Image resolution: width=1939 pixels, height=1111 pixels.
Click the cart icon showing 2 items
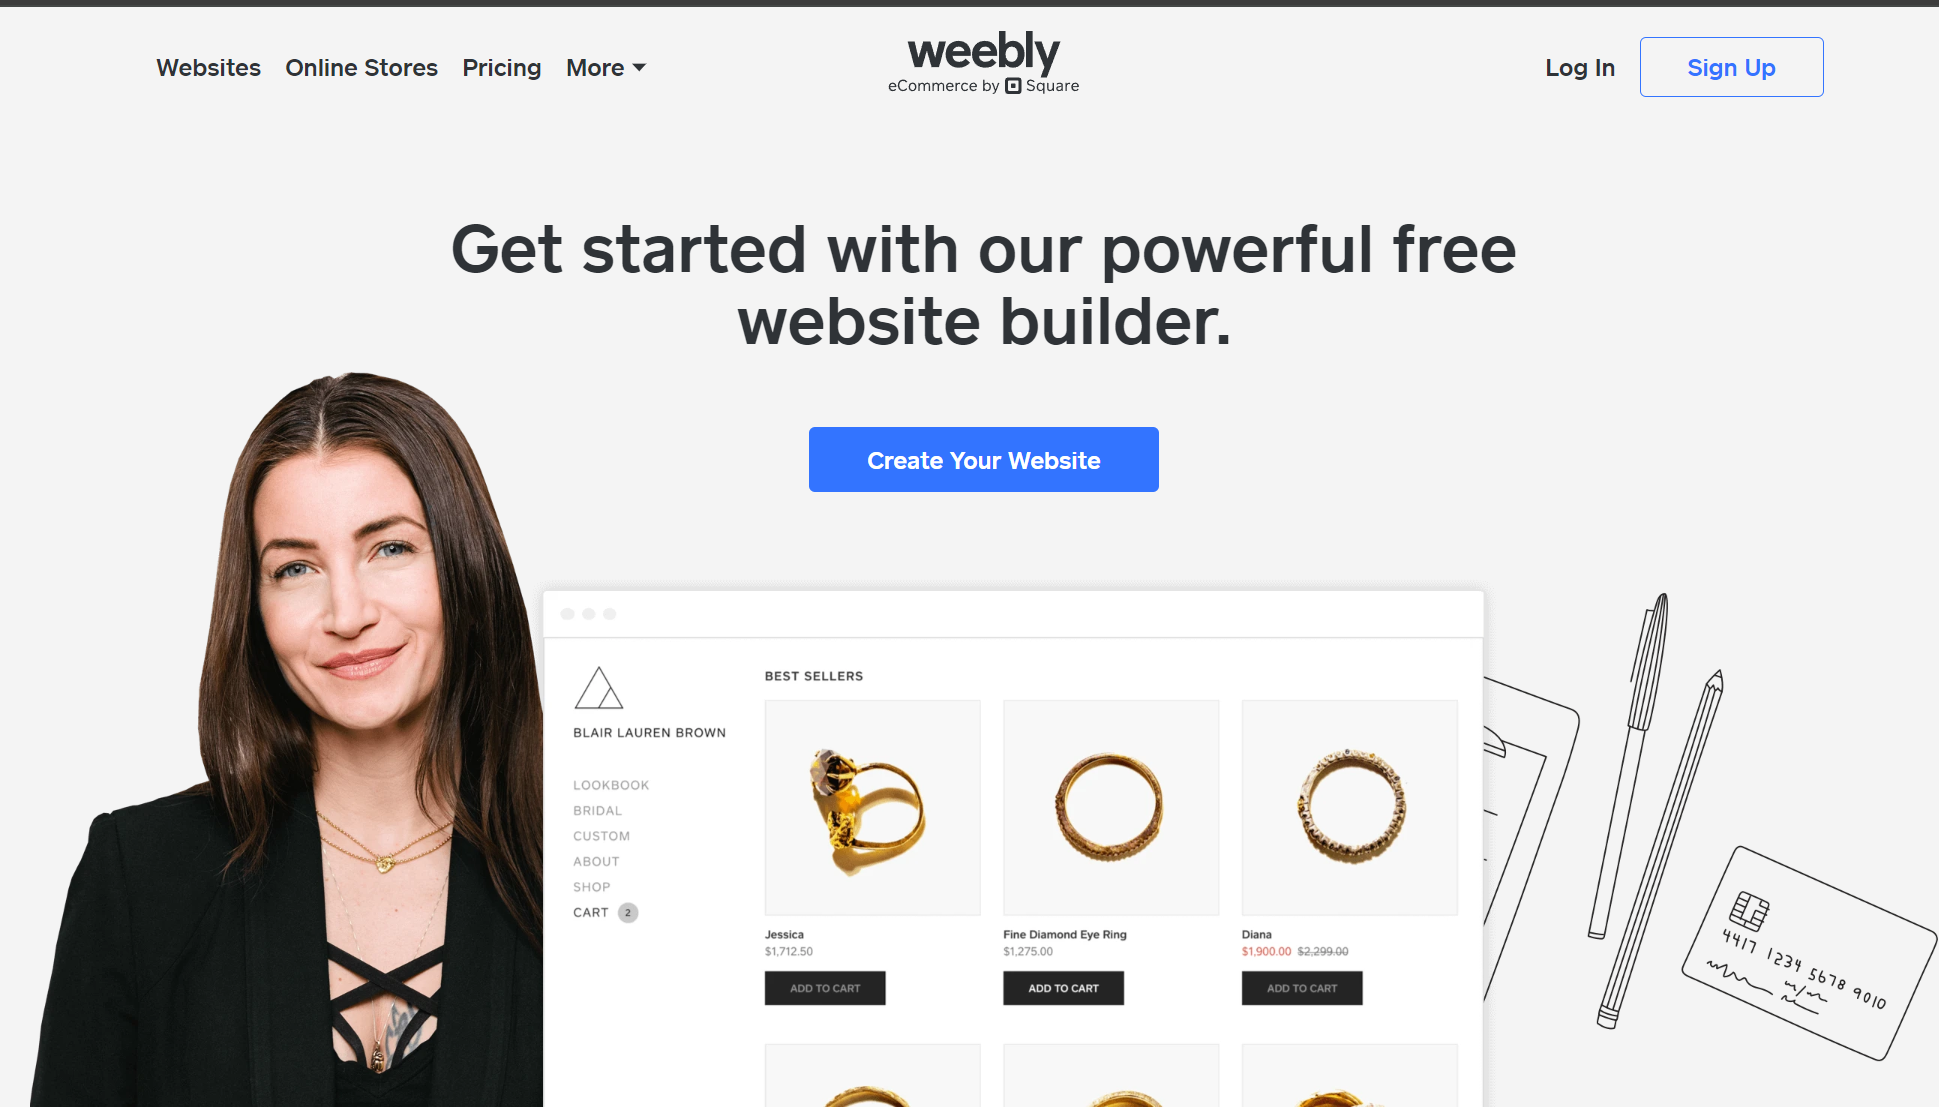(627, 911)
